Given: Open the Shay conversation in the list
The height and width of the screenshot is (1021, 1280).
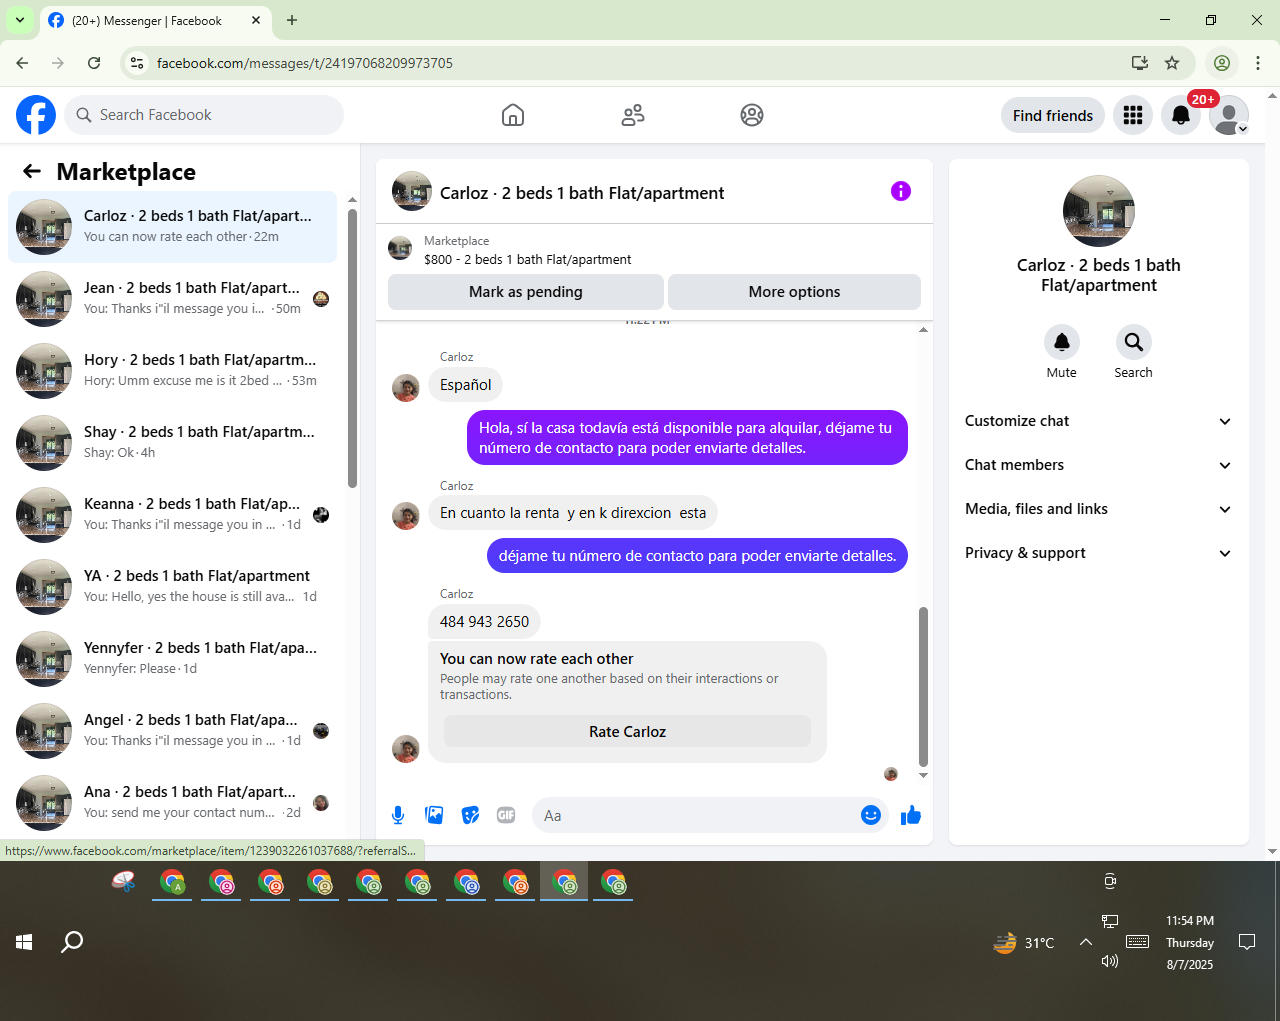Looking at the screenshot, I should coord(172,443).
